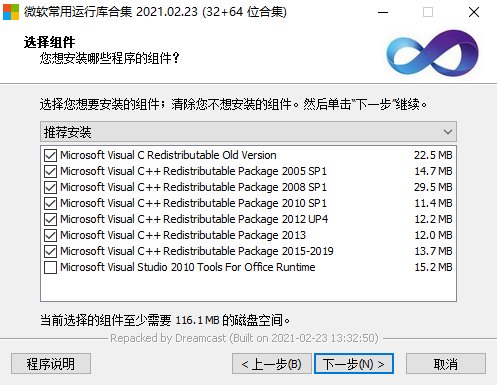Close the installer window
The height and width of the screenshot is (385, 497).
474,12
